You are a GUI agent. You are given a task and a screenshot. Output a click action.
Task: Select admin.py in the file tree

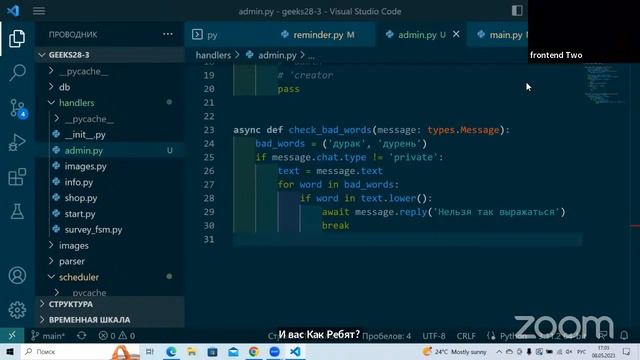click(109, 151)
